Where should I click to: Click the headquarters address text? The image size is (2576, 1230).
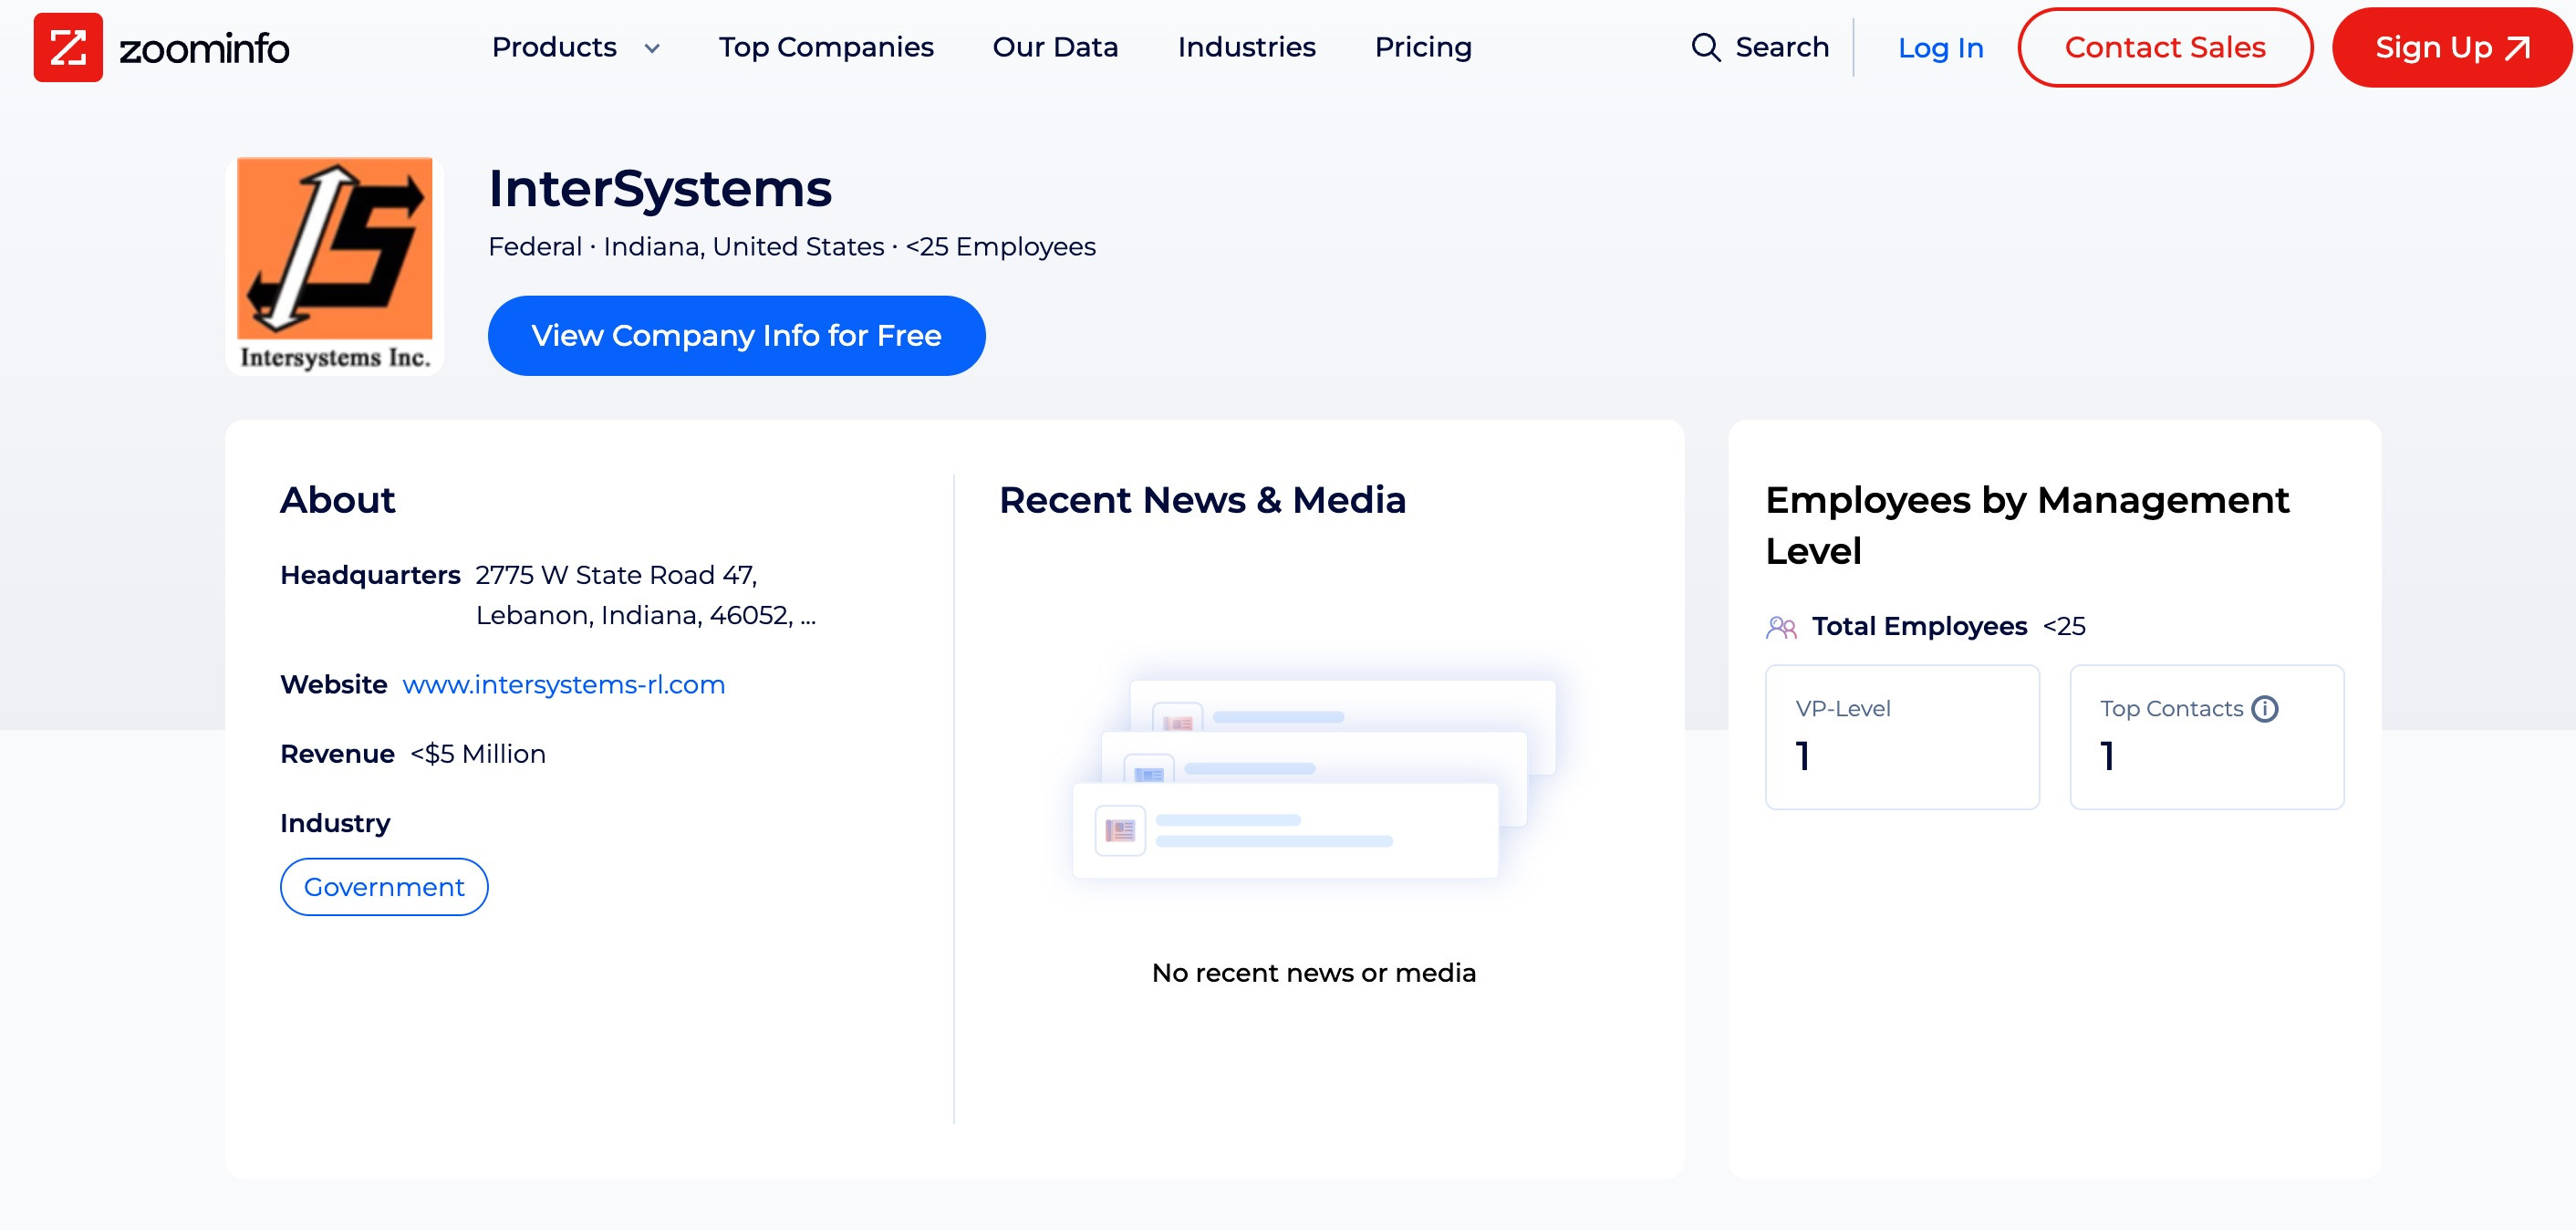[646, 595]
